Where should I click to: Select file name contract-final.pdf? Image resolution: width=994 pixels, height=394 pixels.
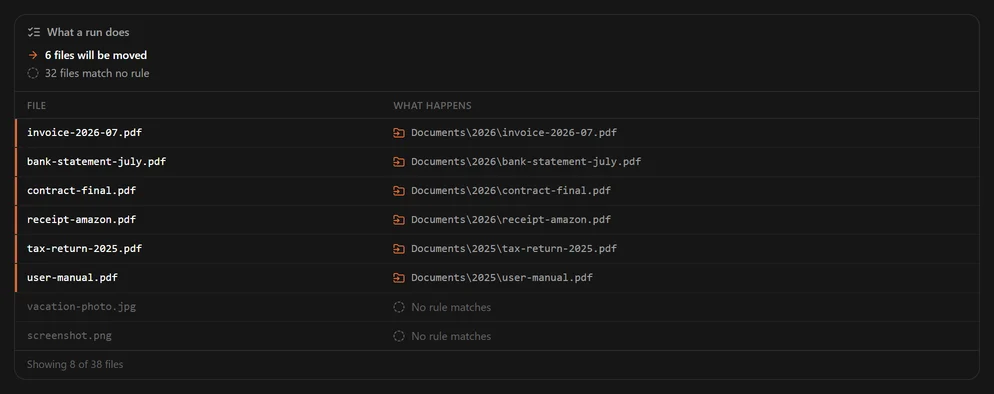[x=81, y=191]
